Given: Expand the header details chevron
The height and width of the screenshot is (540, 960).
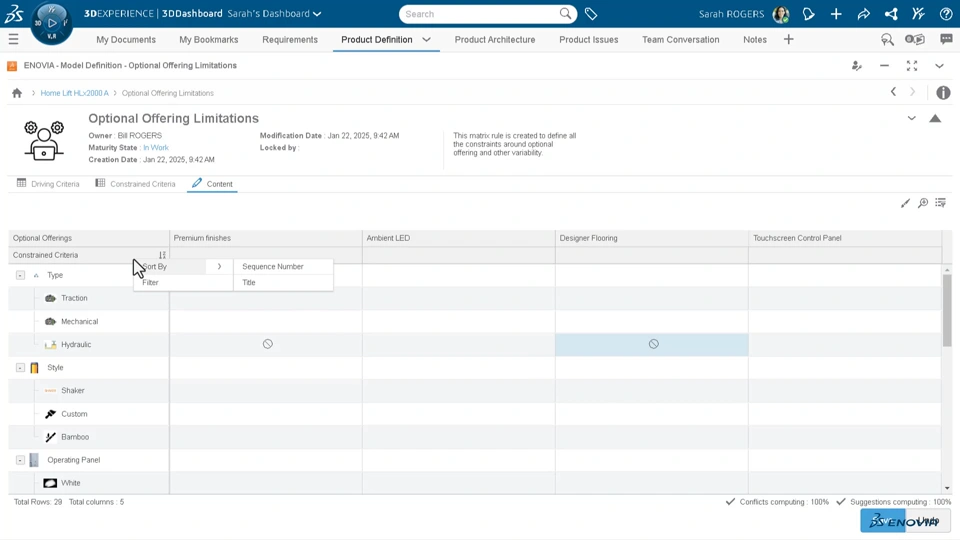Looking at the screenshot, I should tap(911, 118).
